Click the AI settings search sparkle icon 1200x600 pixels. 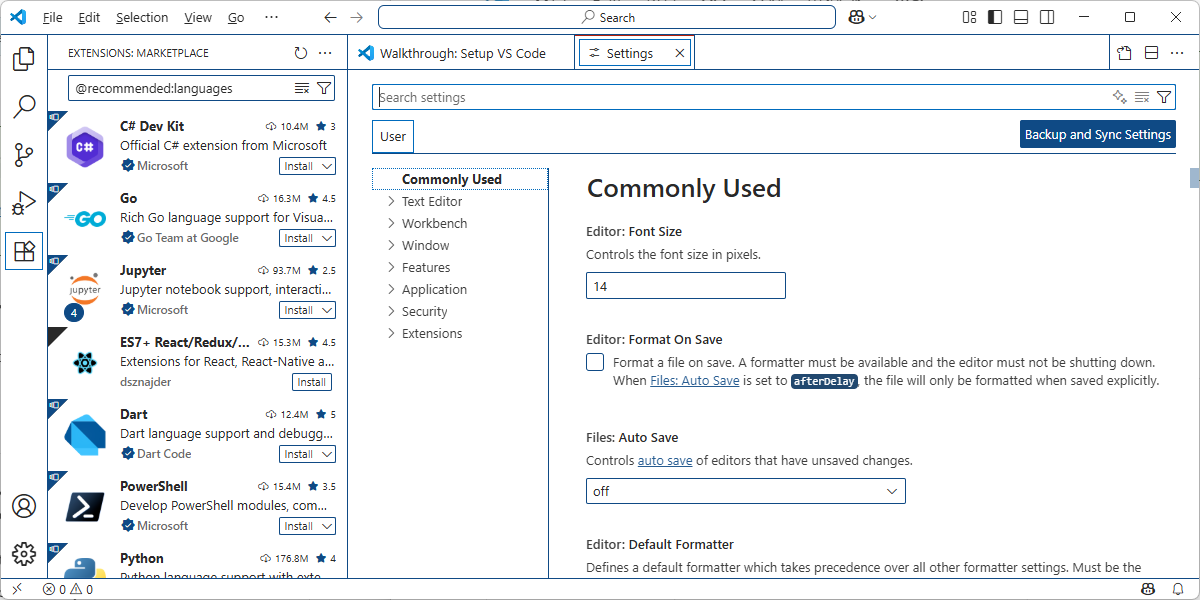tap(1120, 97)
